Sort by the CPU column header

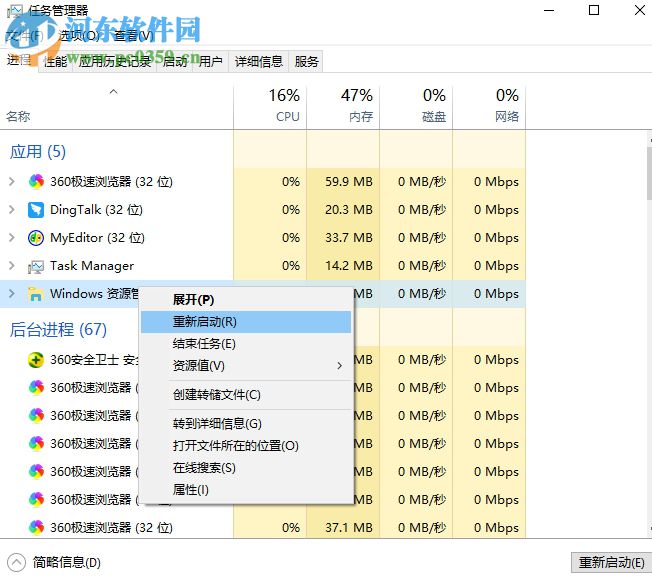point(270,107)
